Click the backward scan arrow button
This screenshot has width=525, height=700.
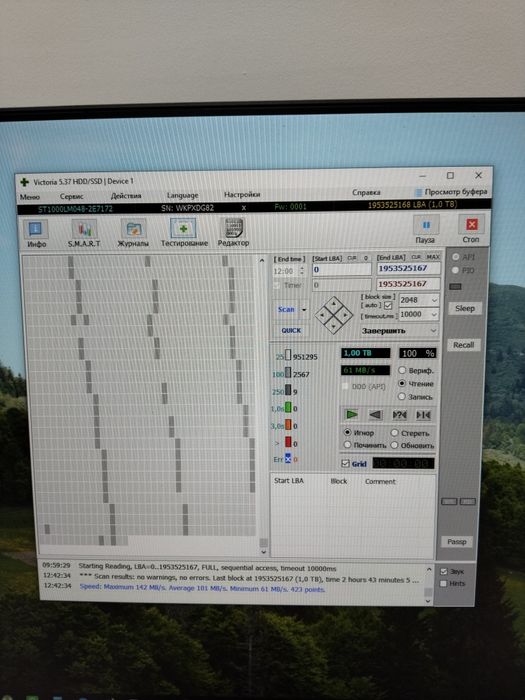point(375,415)
